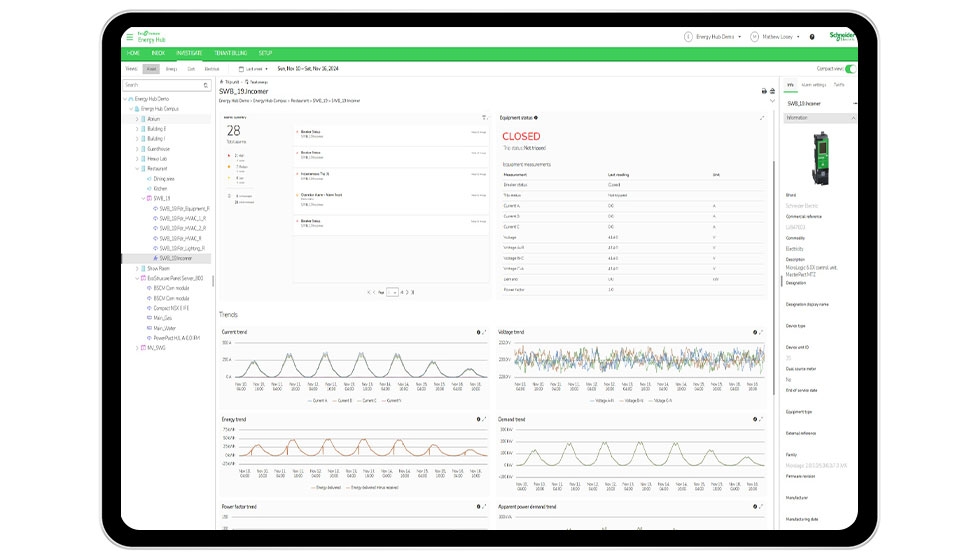Open the Last week date range dropdown
This screenshot has height=560, width=980.
coord(256,69)
